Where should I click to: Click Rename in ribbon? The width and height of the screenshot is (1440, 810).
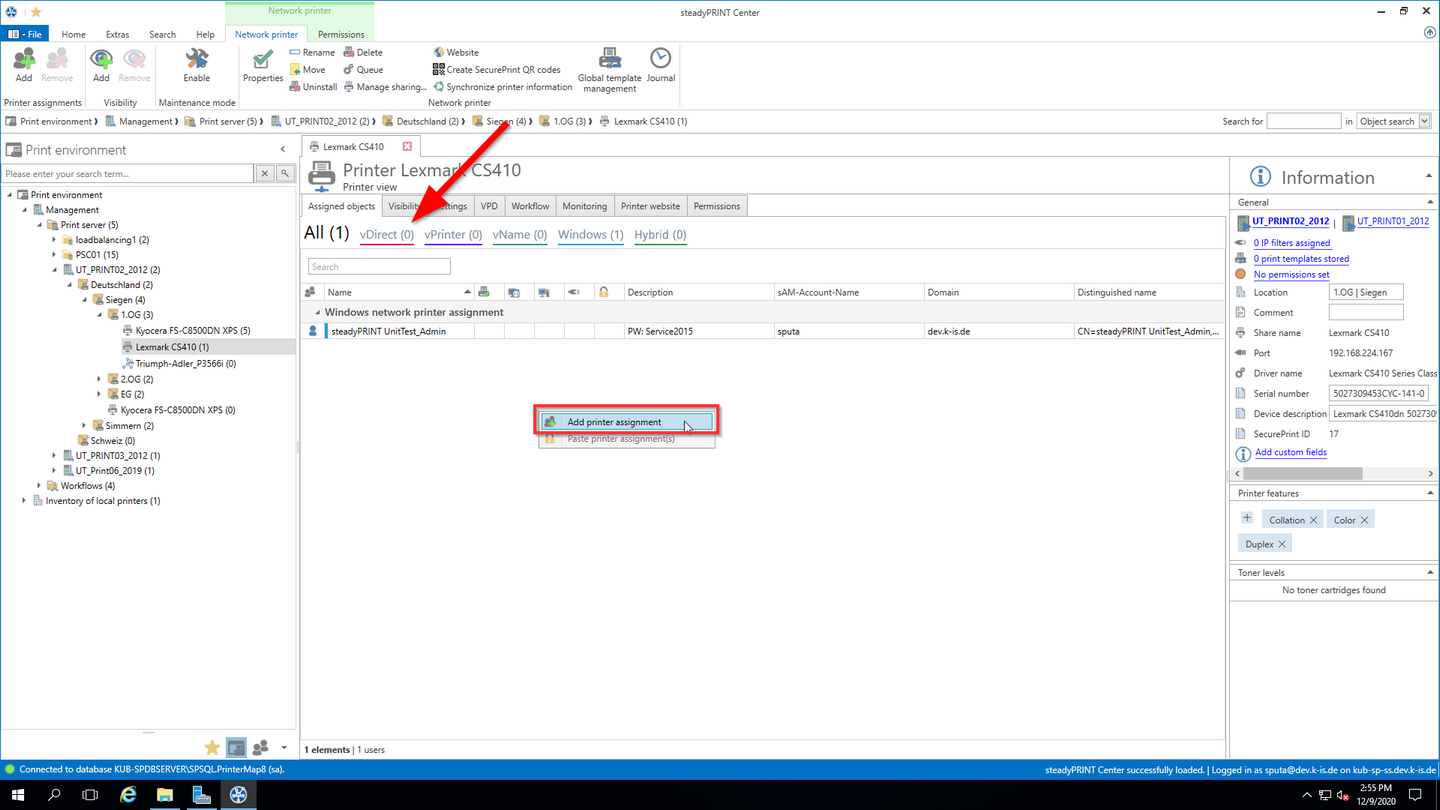[312, 52]
